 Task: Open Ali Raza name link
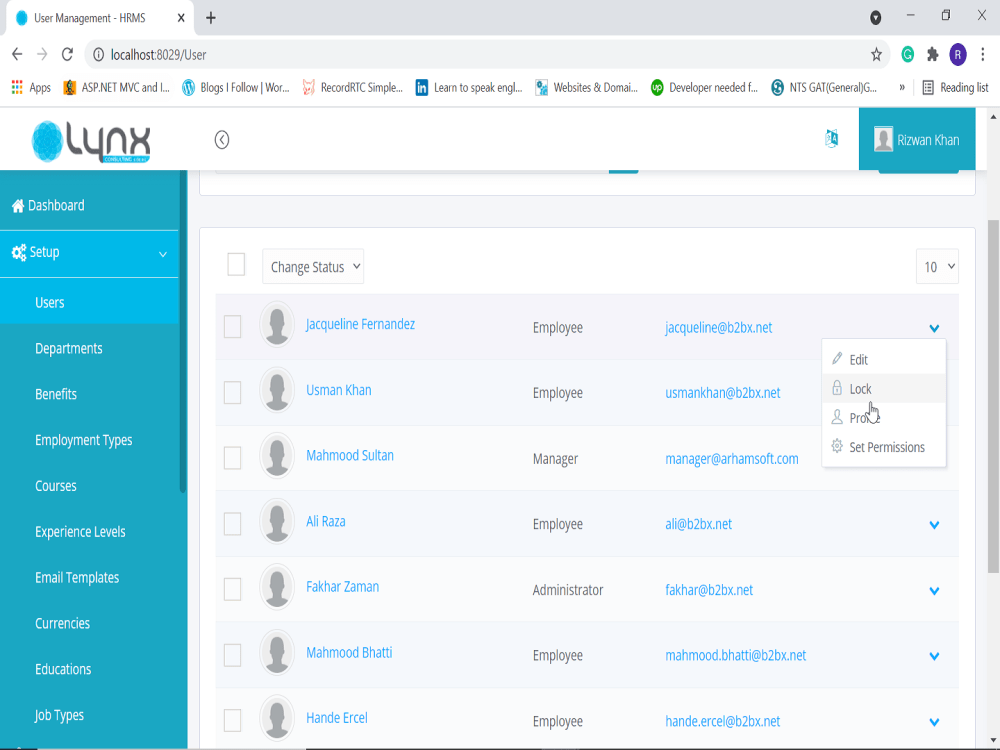point(325,522)
